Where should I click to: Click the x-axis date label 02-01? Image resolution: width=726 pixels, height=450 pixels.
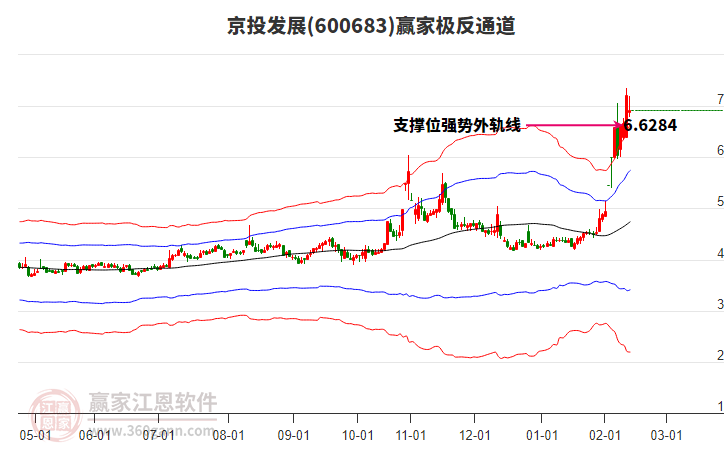pyautogui.click(x=604, y=435)
